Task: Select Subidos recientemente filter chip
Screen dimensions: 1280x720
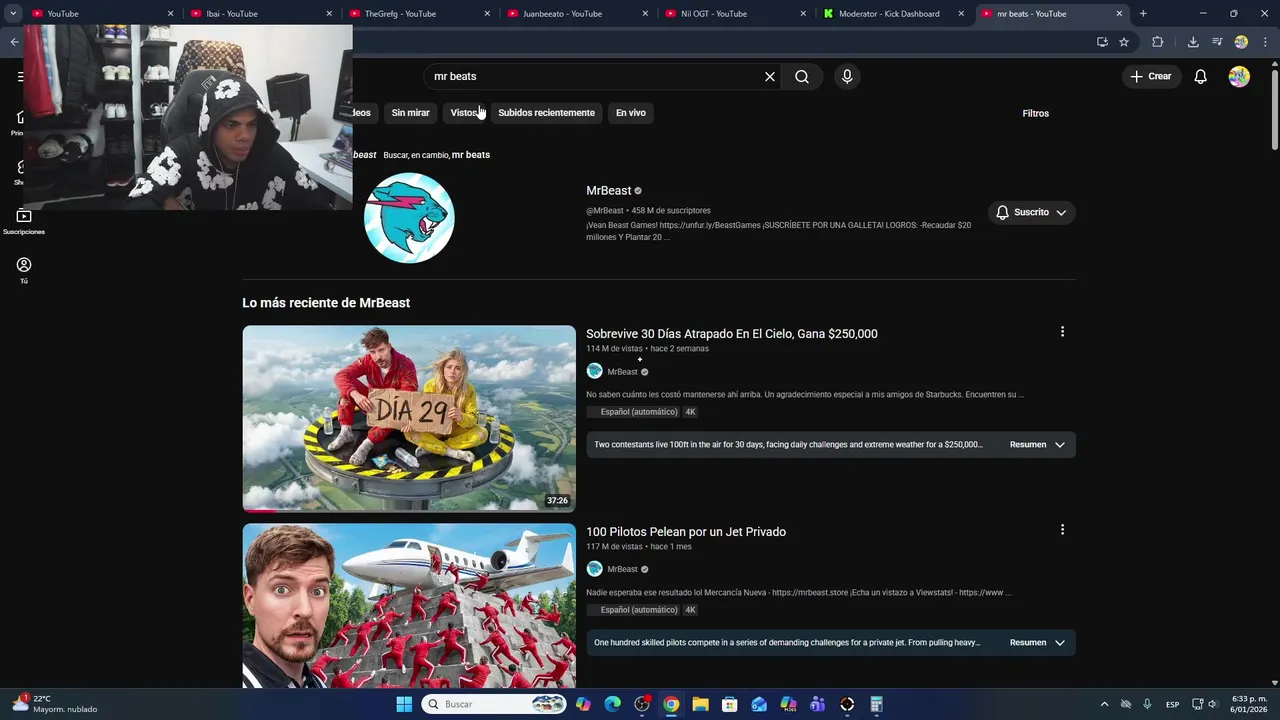Action: click(546, 113)
